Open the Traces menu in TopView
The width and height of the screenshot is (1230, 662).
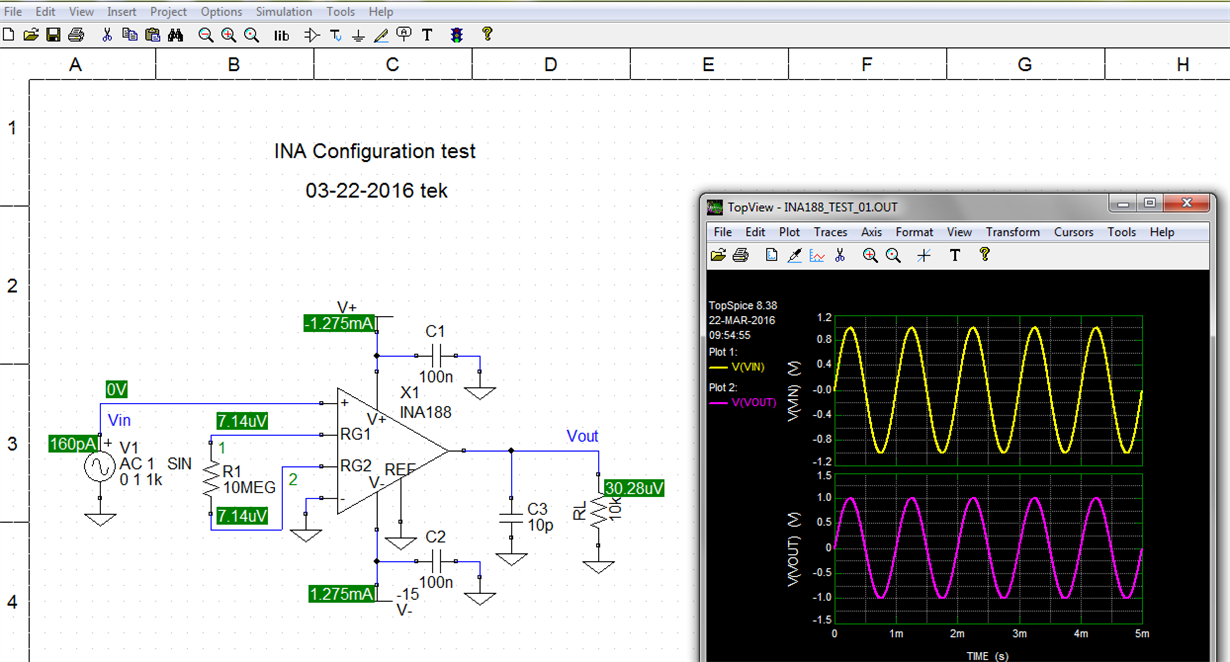(x=830, y=232)
